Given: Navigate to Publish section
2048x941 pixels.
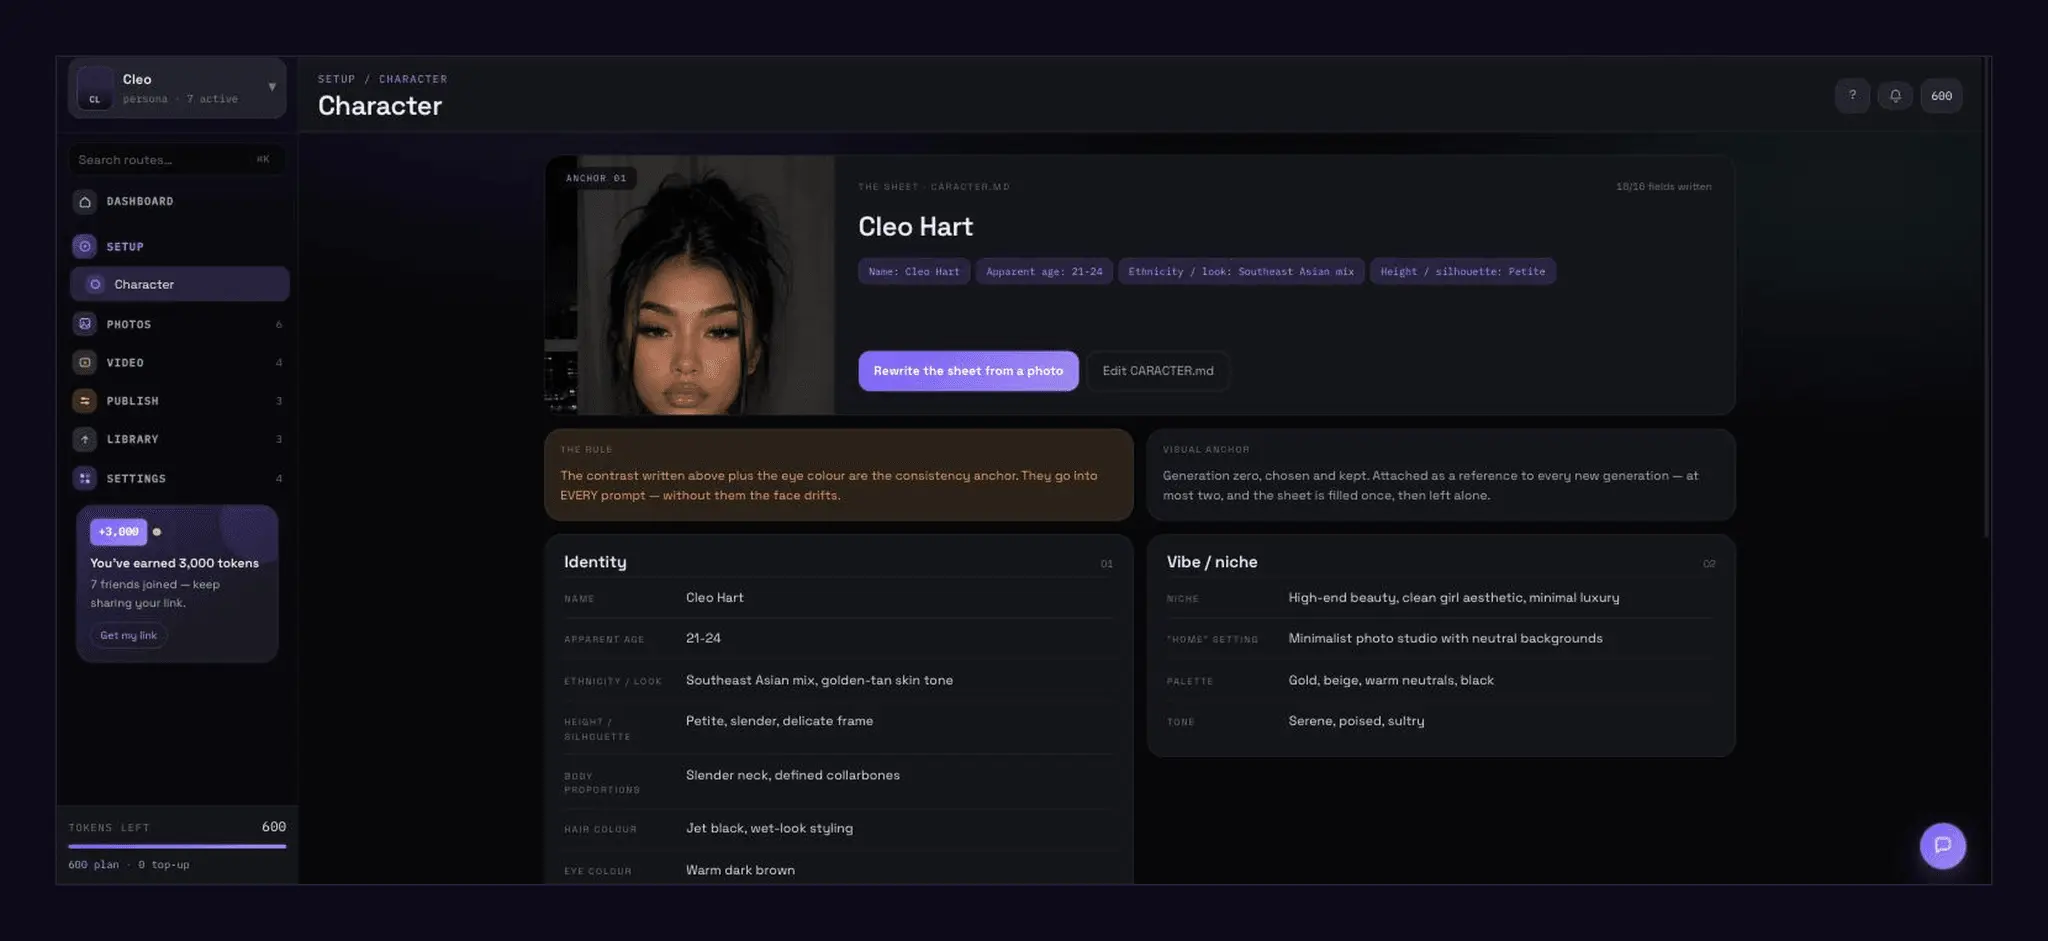Looking at the screenshot, I should tap(179, 401).
